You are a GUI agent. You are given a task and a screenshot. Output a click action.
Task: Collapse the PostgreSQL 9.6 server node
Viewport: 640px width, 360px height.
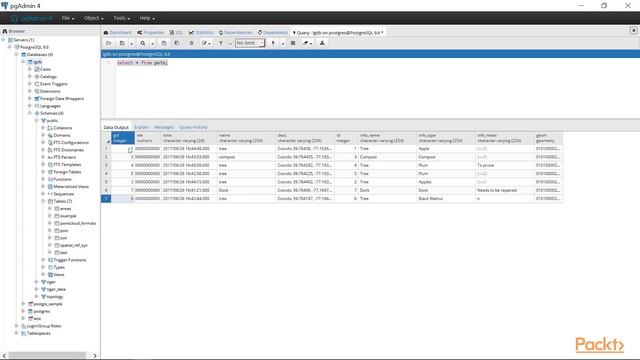coord(10,47)
